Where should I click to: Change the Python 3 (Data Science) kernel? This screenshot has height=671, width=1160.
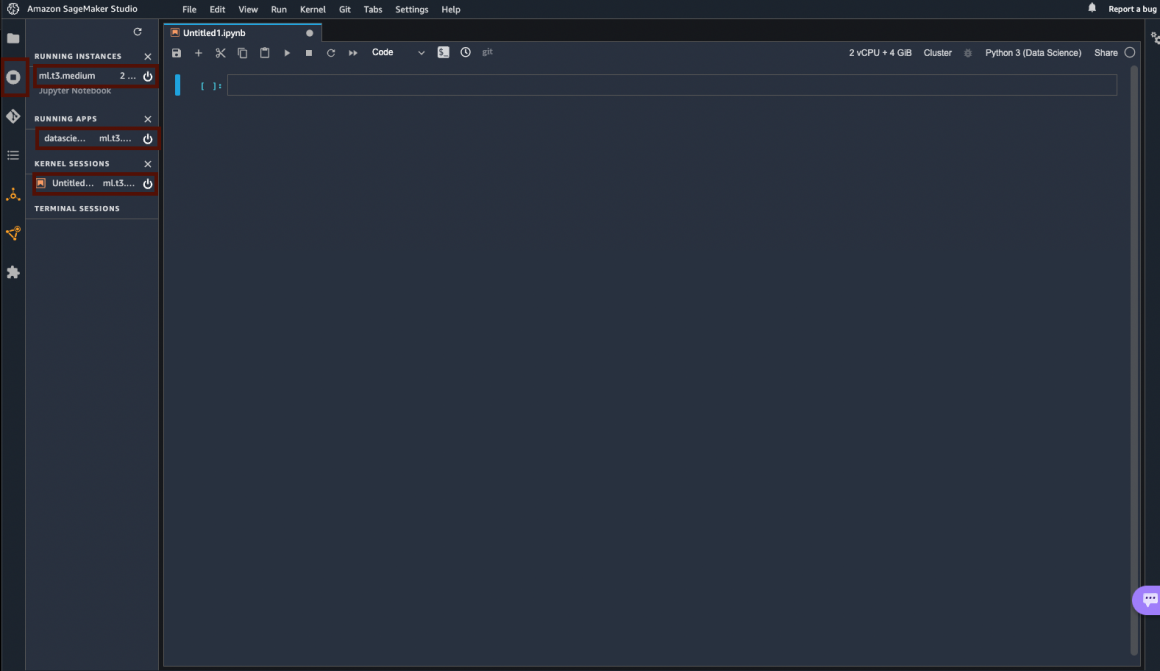point(1032,53)
